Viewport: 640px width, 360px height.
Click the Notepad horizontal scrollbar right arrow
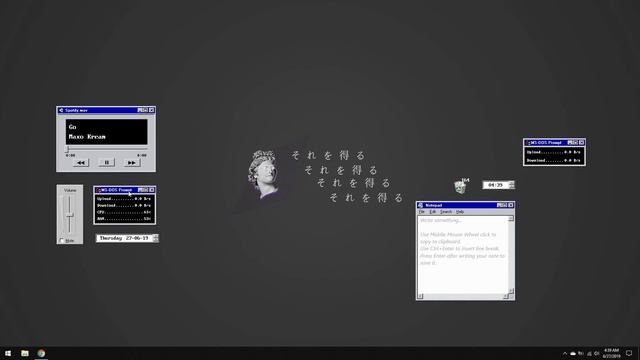pos(505,296)
